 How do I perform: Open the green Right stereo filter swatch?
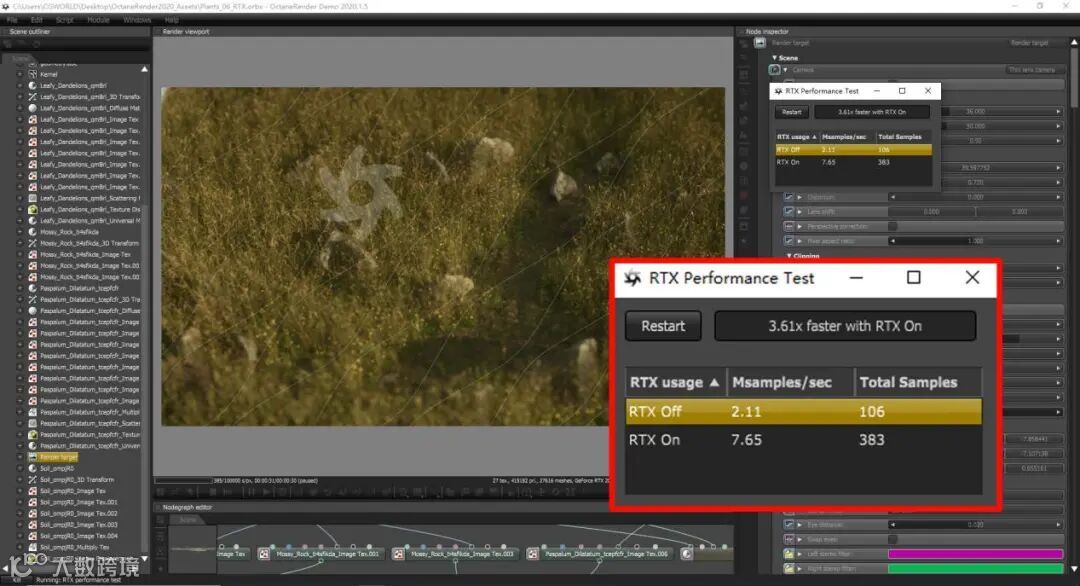point(975,569)
